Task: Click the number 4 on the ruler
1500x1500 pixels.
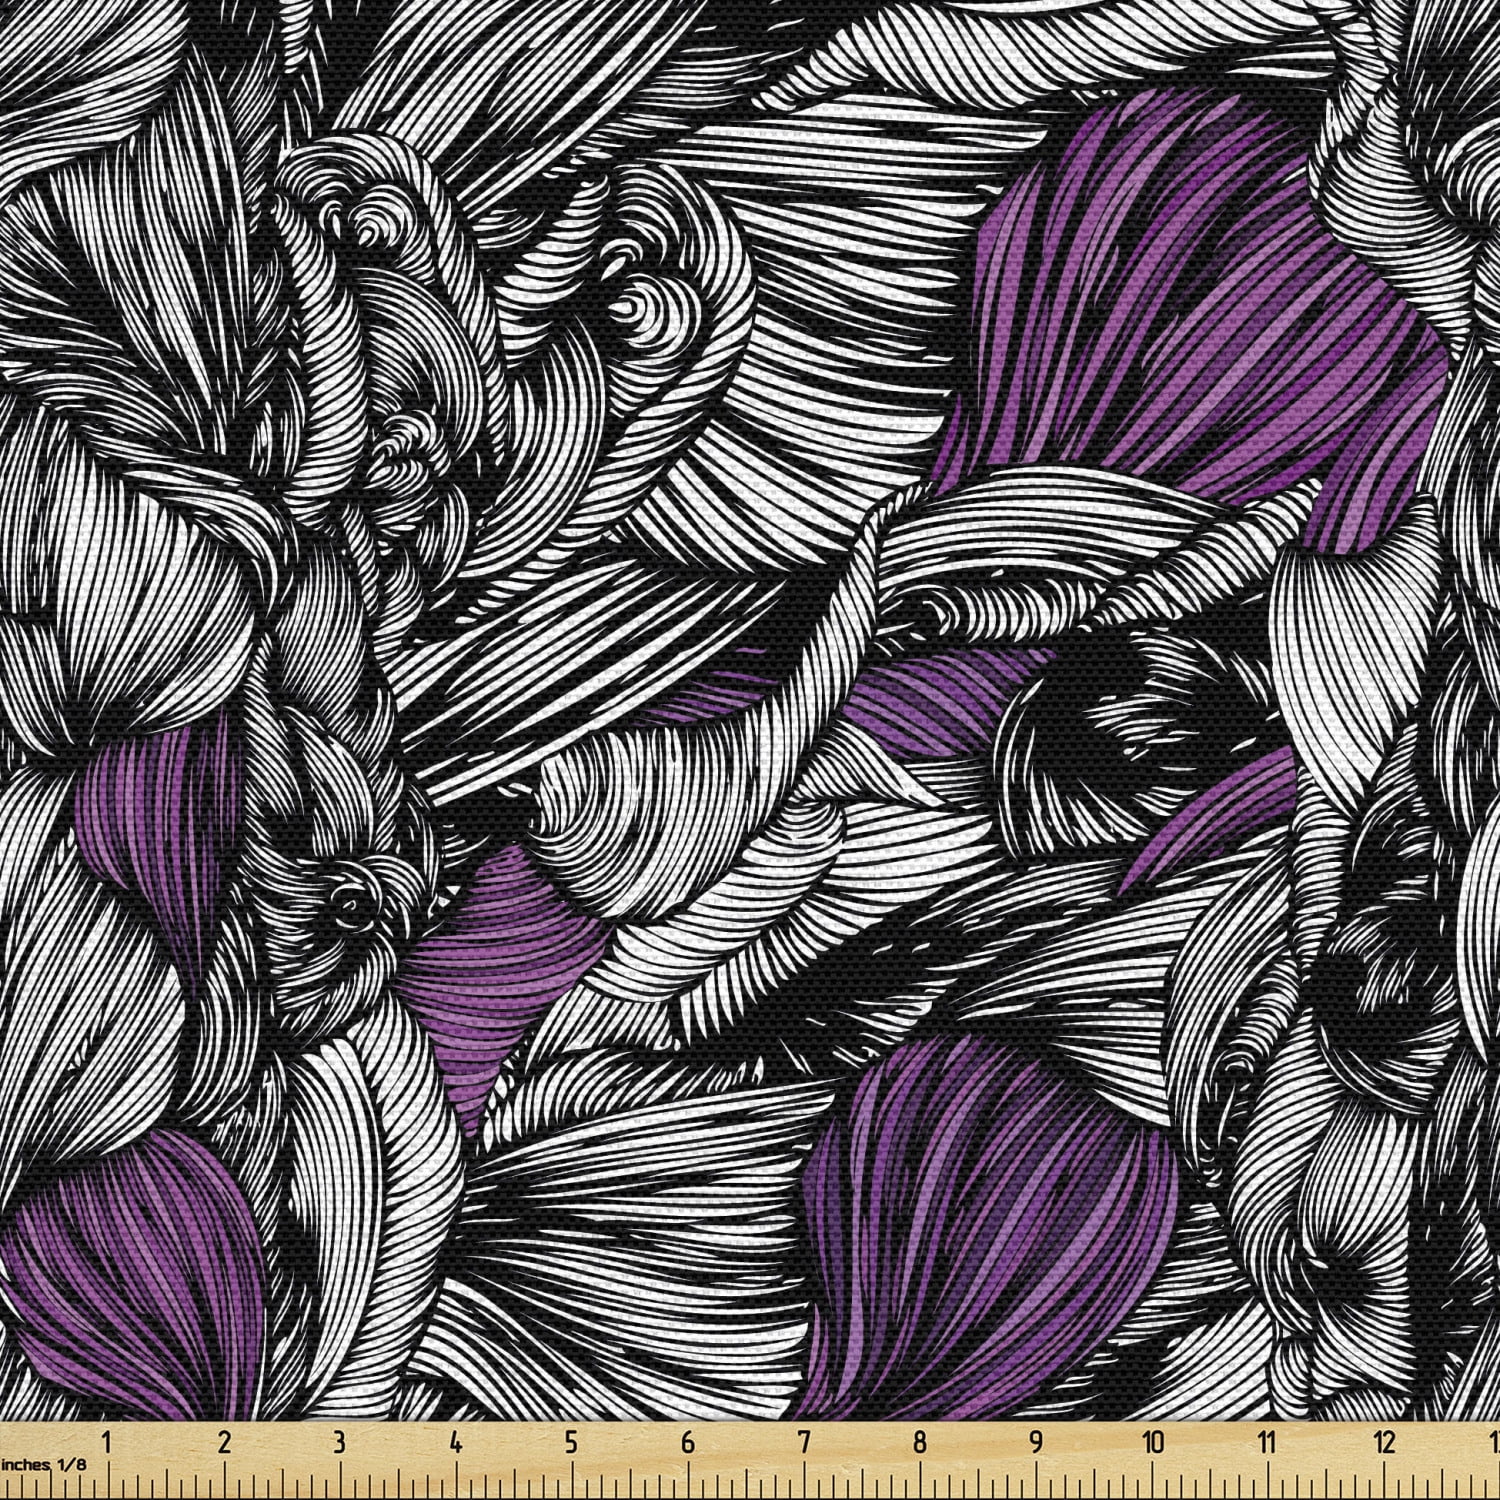Action: tap(456, 1443)
